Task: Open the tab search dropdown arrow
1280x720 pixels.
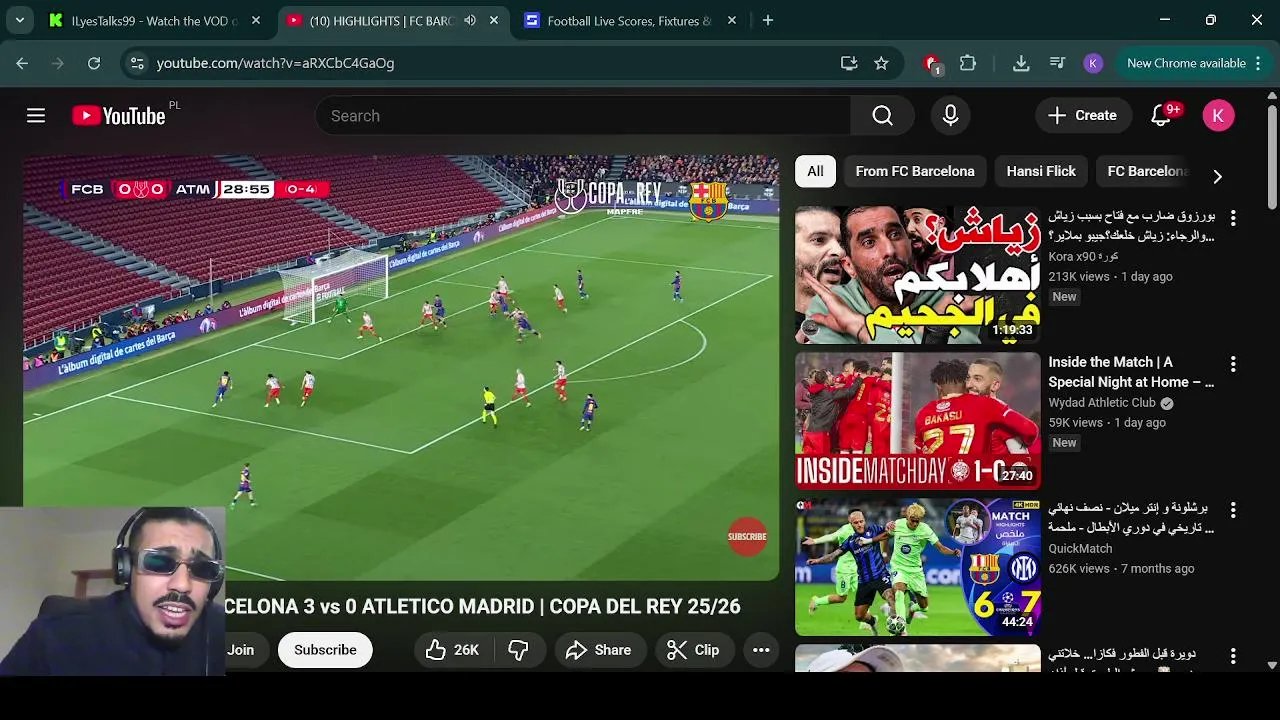Action: tap(19, 20)
